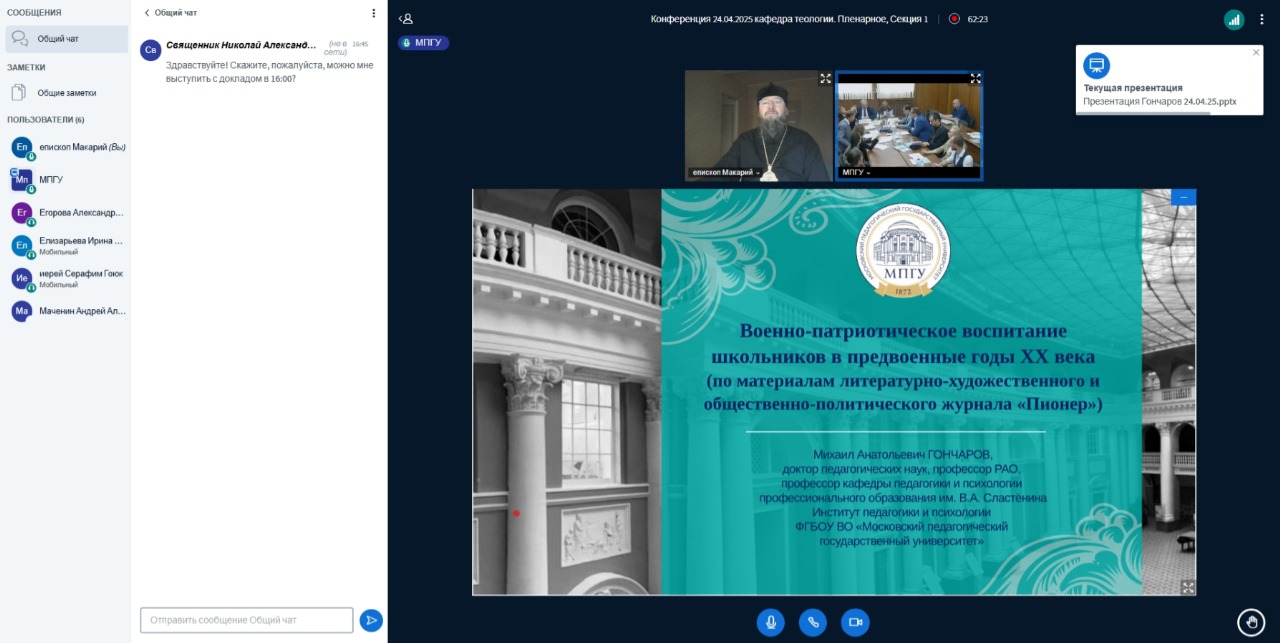The height and width of the screenshot is (643, 1280).
Task: Select user МПГУ in the list
Action: click(x=66, y=180)
